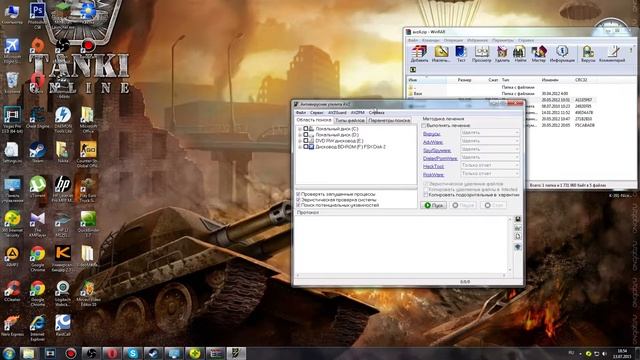Viewport: 640px width, 360px height.
Task: Click the Пуск start scan button
Action: click(x=433, y=205)
